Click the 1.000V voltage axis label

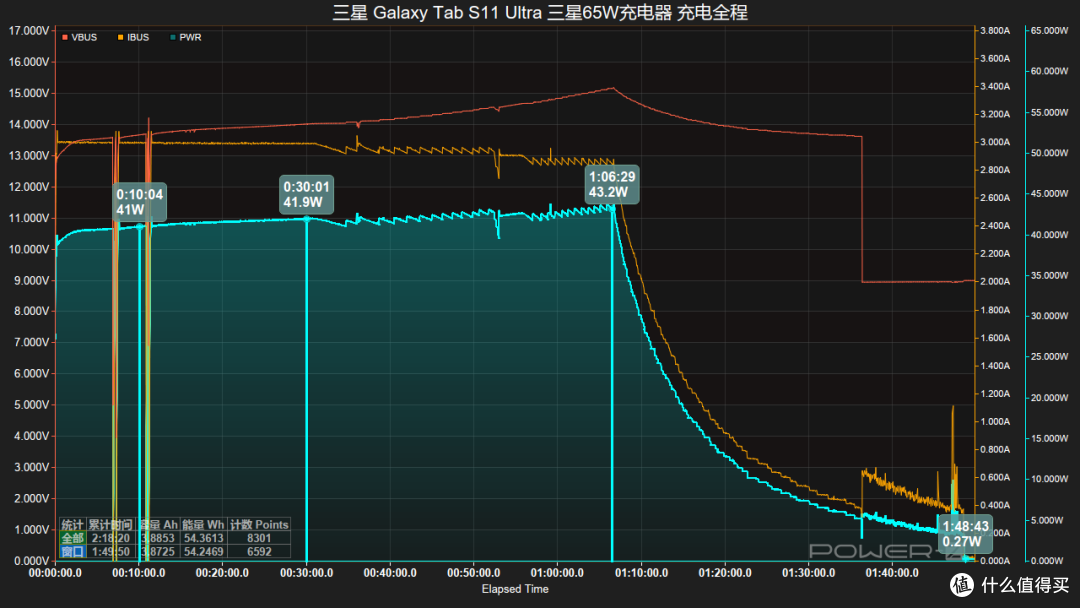(32, 530)
